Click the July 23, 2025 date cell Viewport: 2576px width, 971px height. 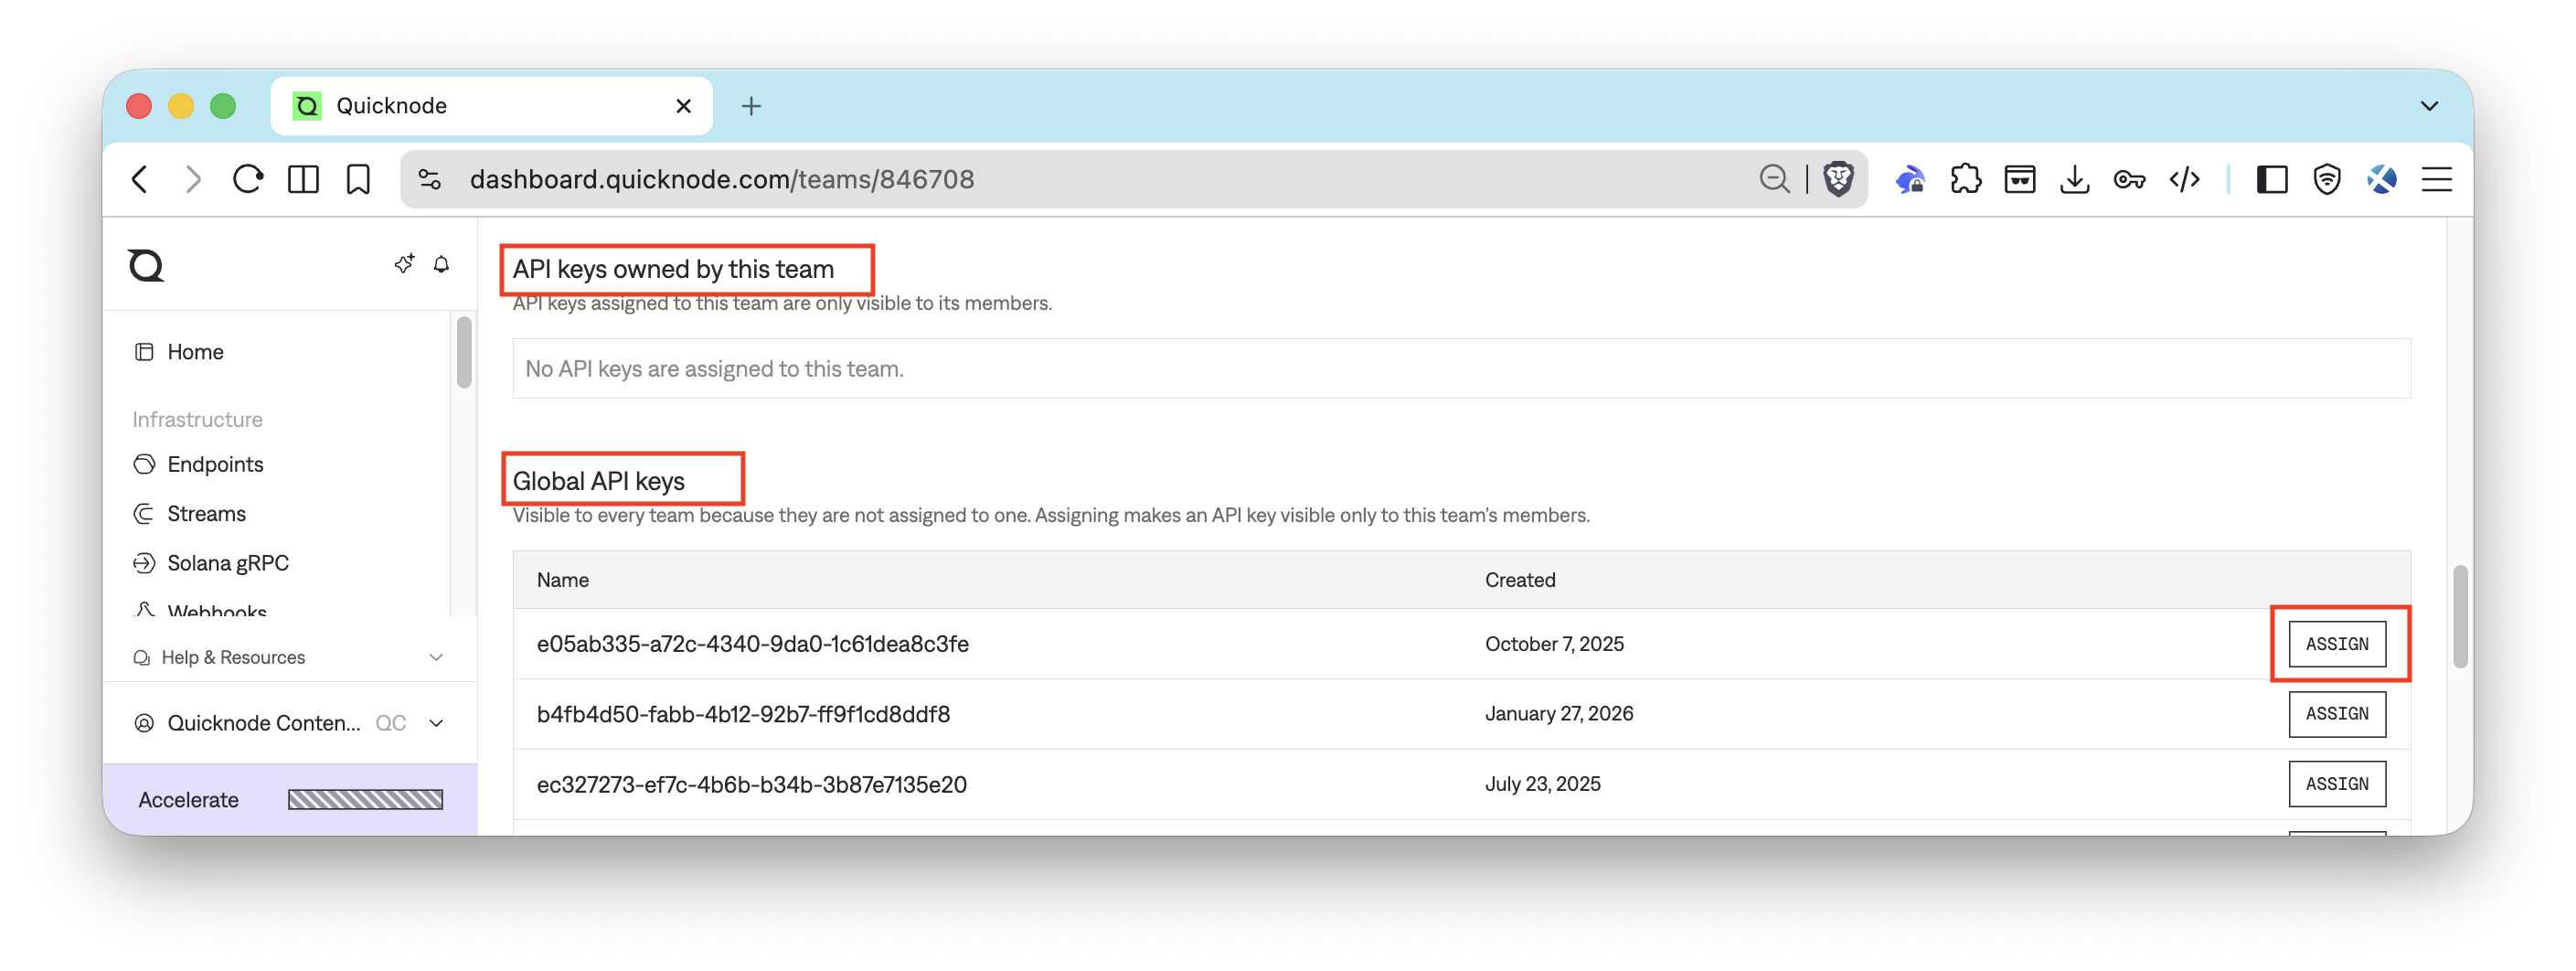click(1542, 783)
